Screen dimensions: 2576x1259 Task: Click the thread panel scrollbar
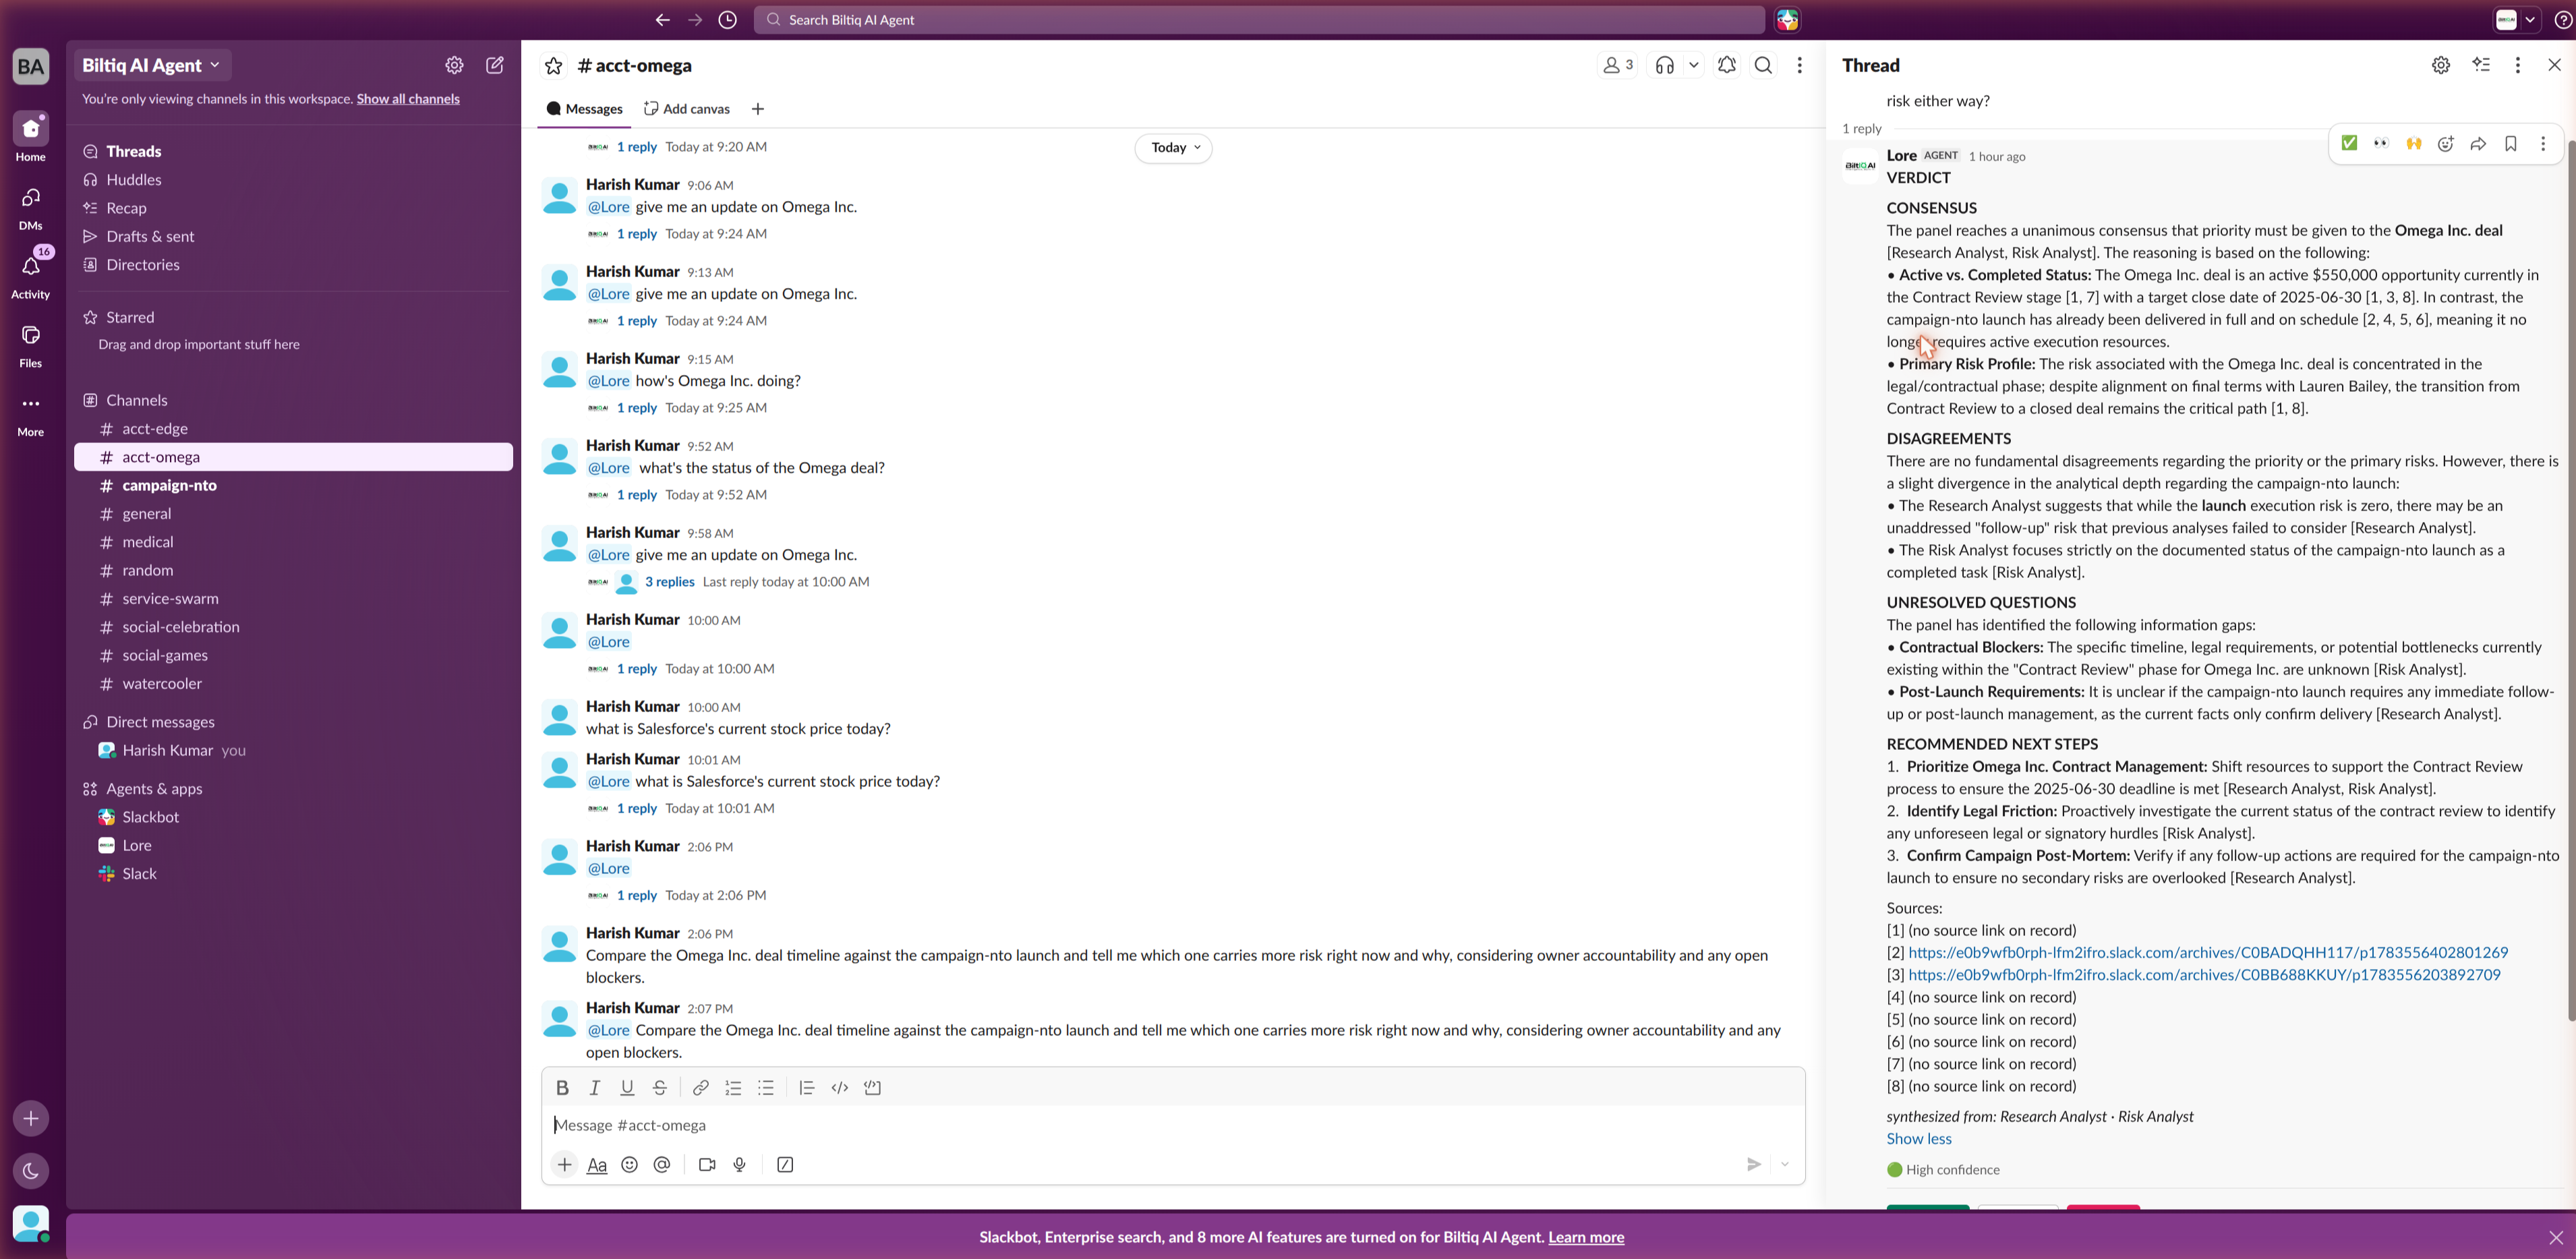(2570, 580)
